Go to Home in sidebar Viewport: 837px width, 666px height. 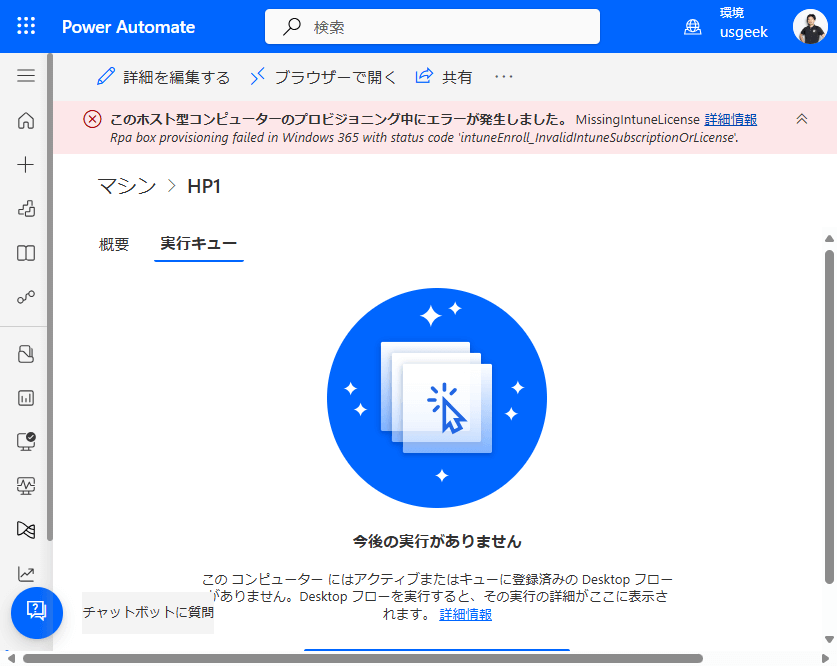tap(26, 121)
